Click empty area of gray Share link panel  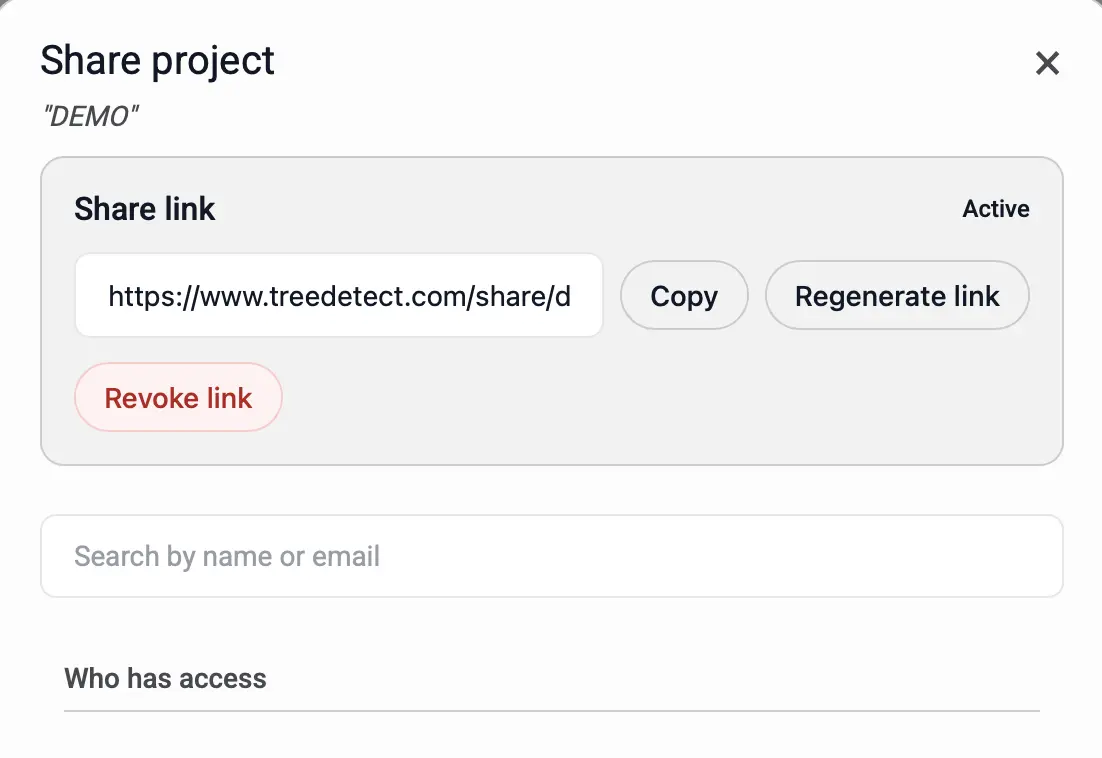(650, 410)
